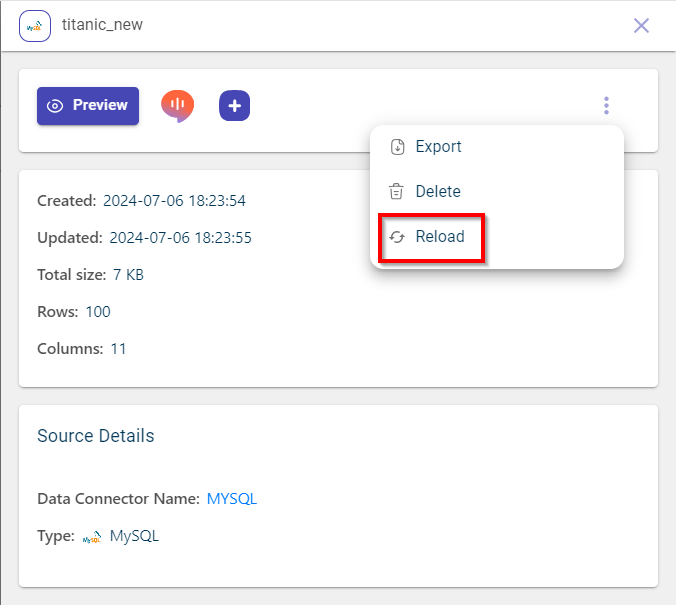Open the orange voice chat assistant icon

(x=177, y=105)
